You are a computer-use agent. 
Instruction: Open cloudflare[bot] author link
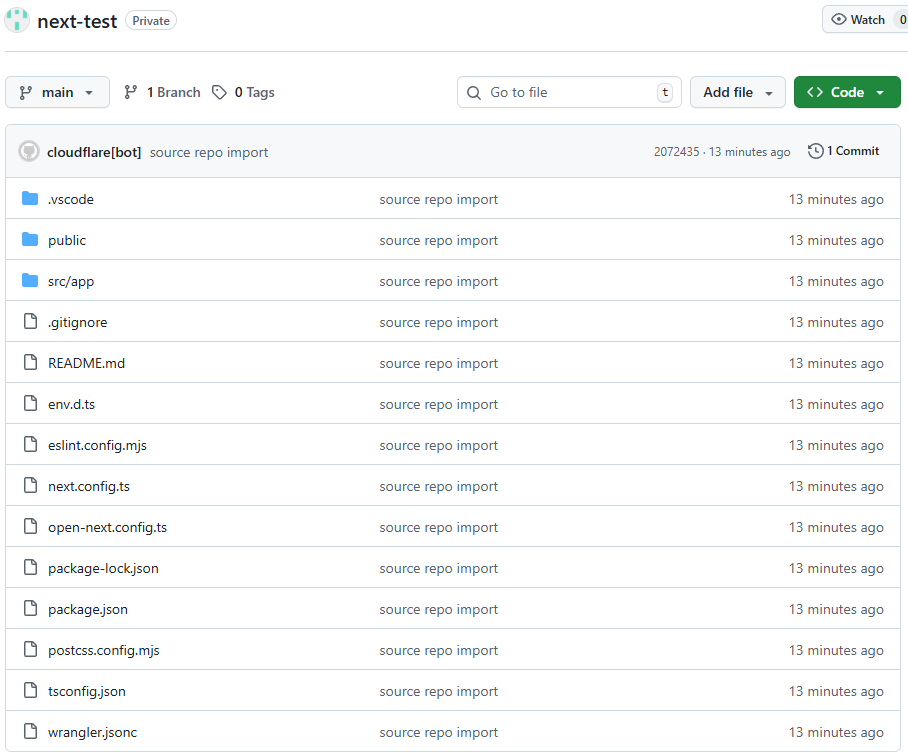(94, 152)
